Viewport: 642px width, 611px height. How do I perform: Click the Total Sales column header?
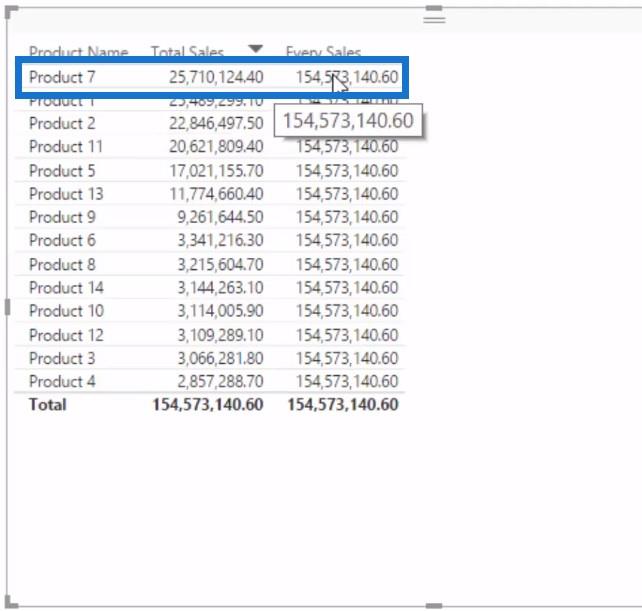coord(187,51)
